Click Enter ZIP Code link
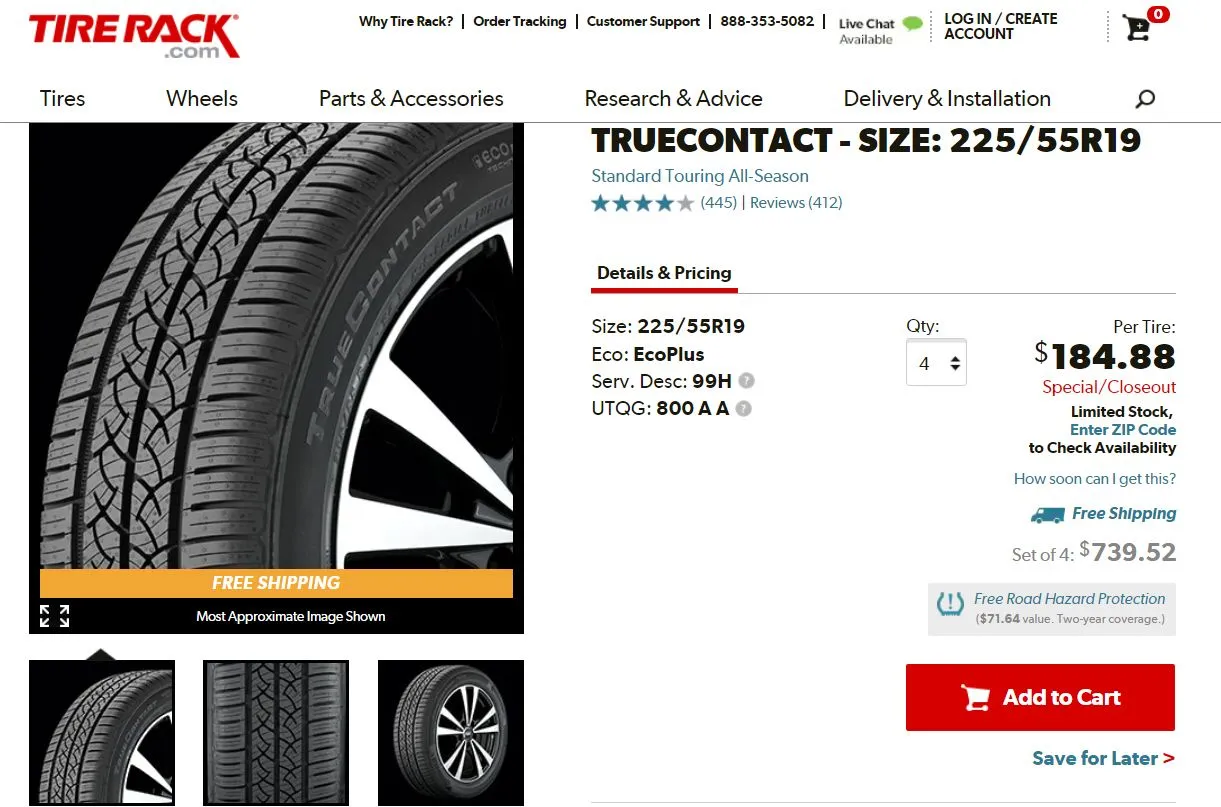The width and height of the screenshot is (1221, 807). coord(1123,429)
